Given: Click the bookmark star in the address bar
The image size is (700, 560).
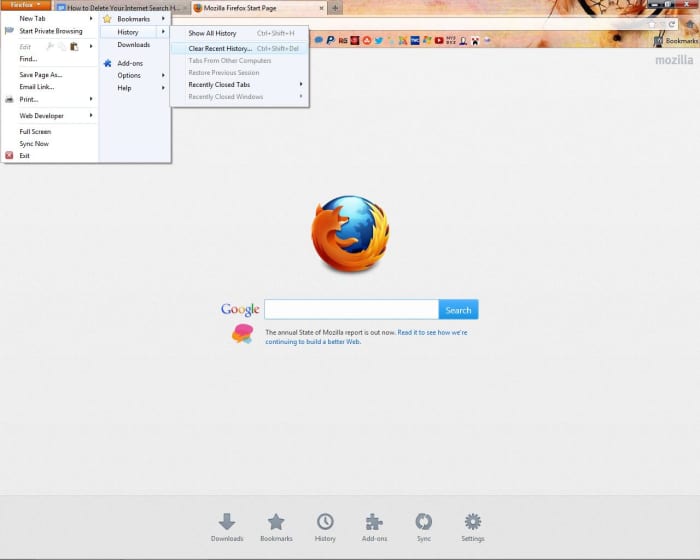Looking at the screenshot, I should click(x=652, y=25).
